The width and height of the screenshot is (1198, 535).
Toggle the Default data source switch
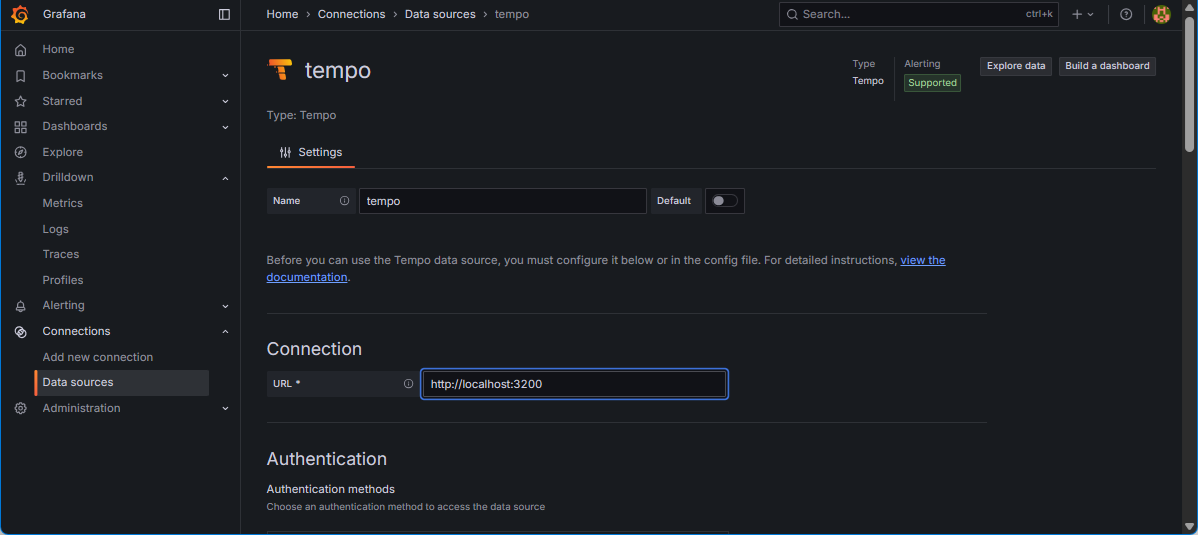(x=724, y=201)
